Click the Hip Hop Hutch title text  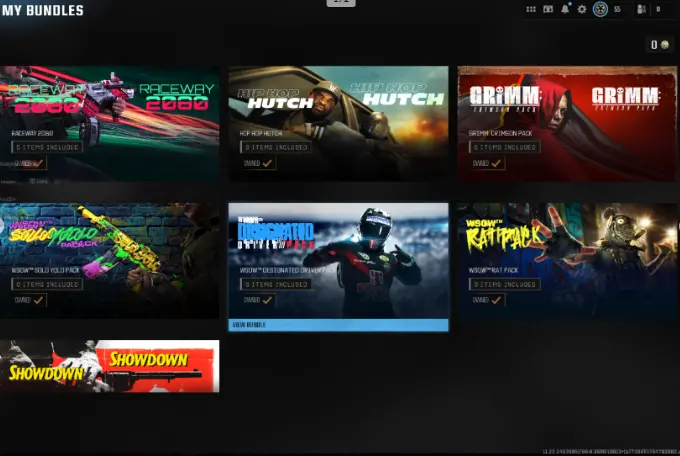(261, 133)
